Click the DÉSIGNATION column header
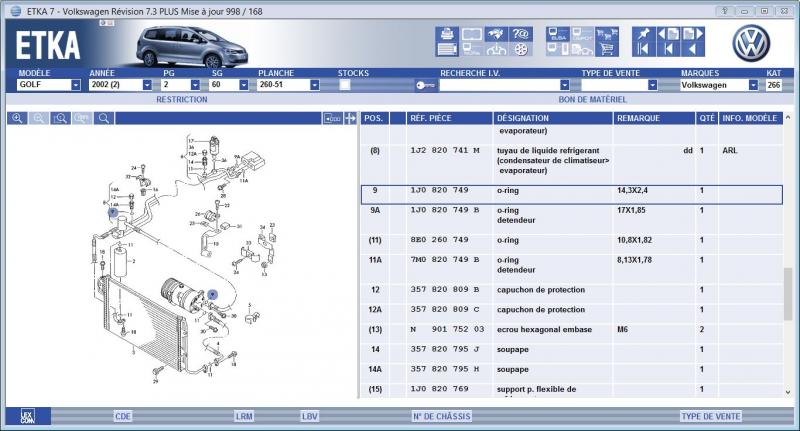800x431 pixels. coord(553,118)
